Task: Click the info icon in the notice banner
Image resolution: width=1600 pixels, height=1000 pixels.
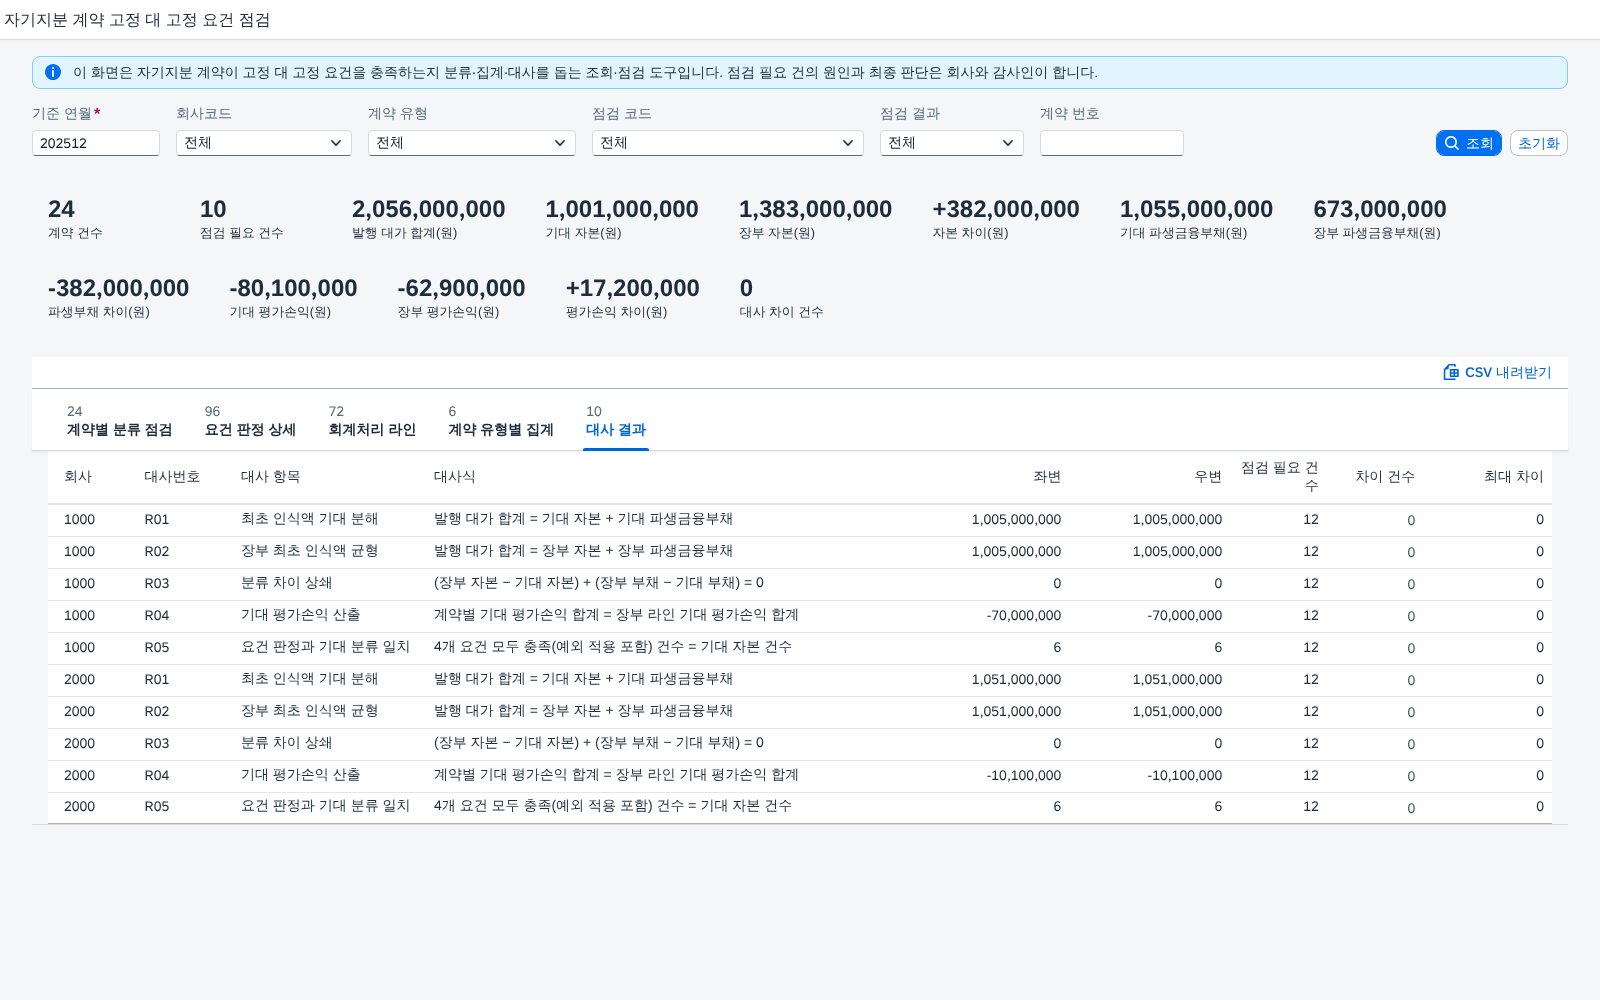Action: coord(53,72)
